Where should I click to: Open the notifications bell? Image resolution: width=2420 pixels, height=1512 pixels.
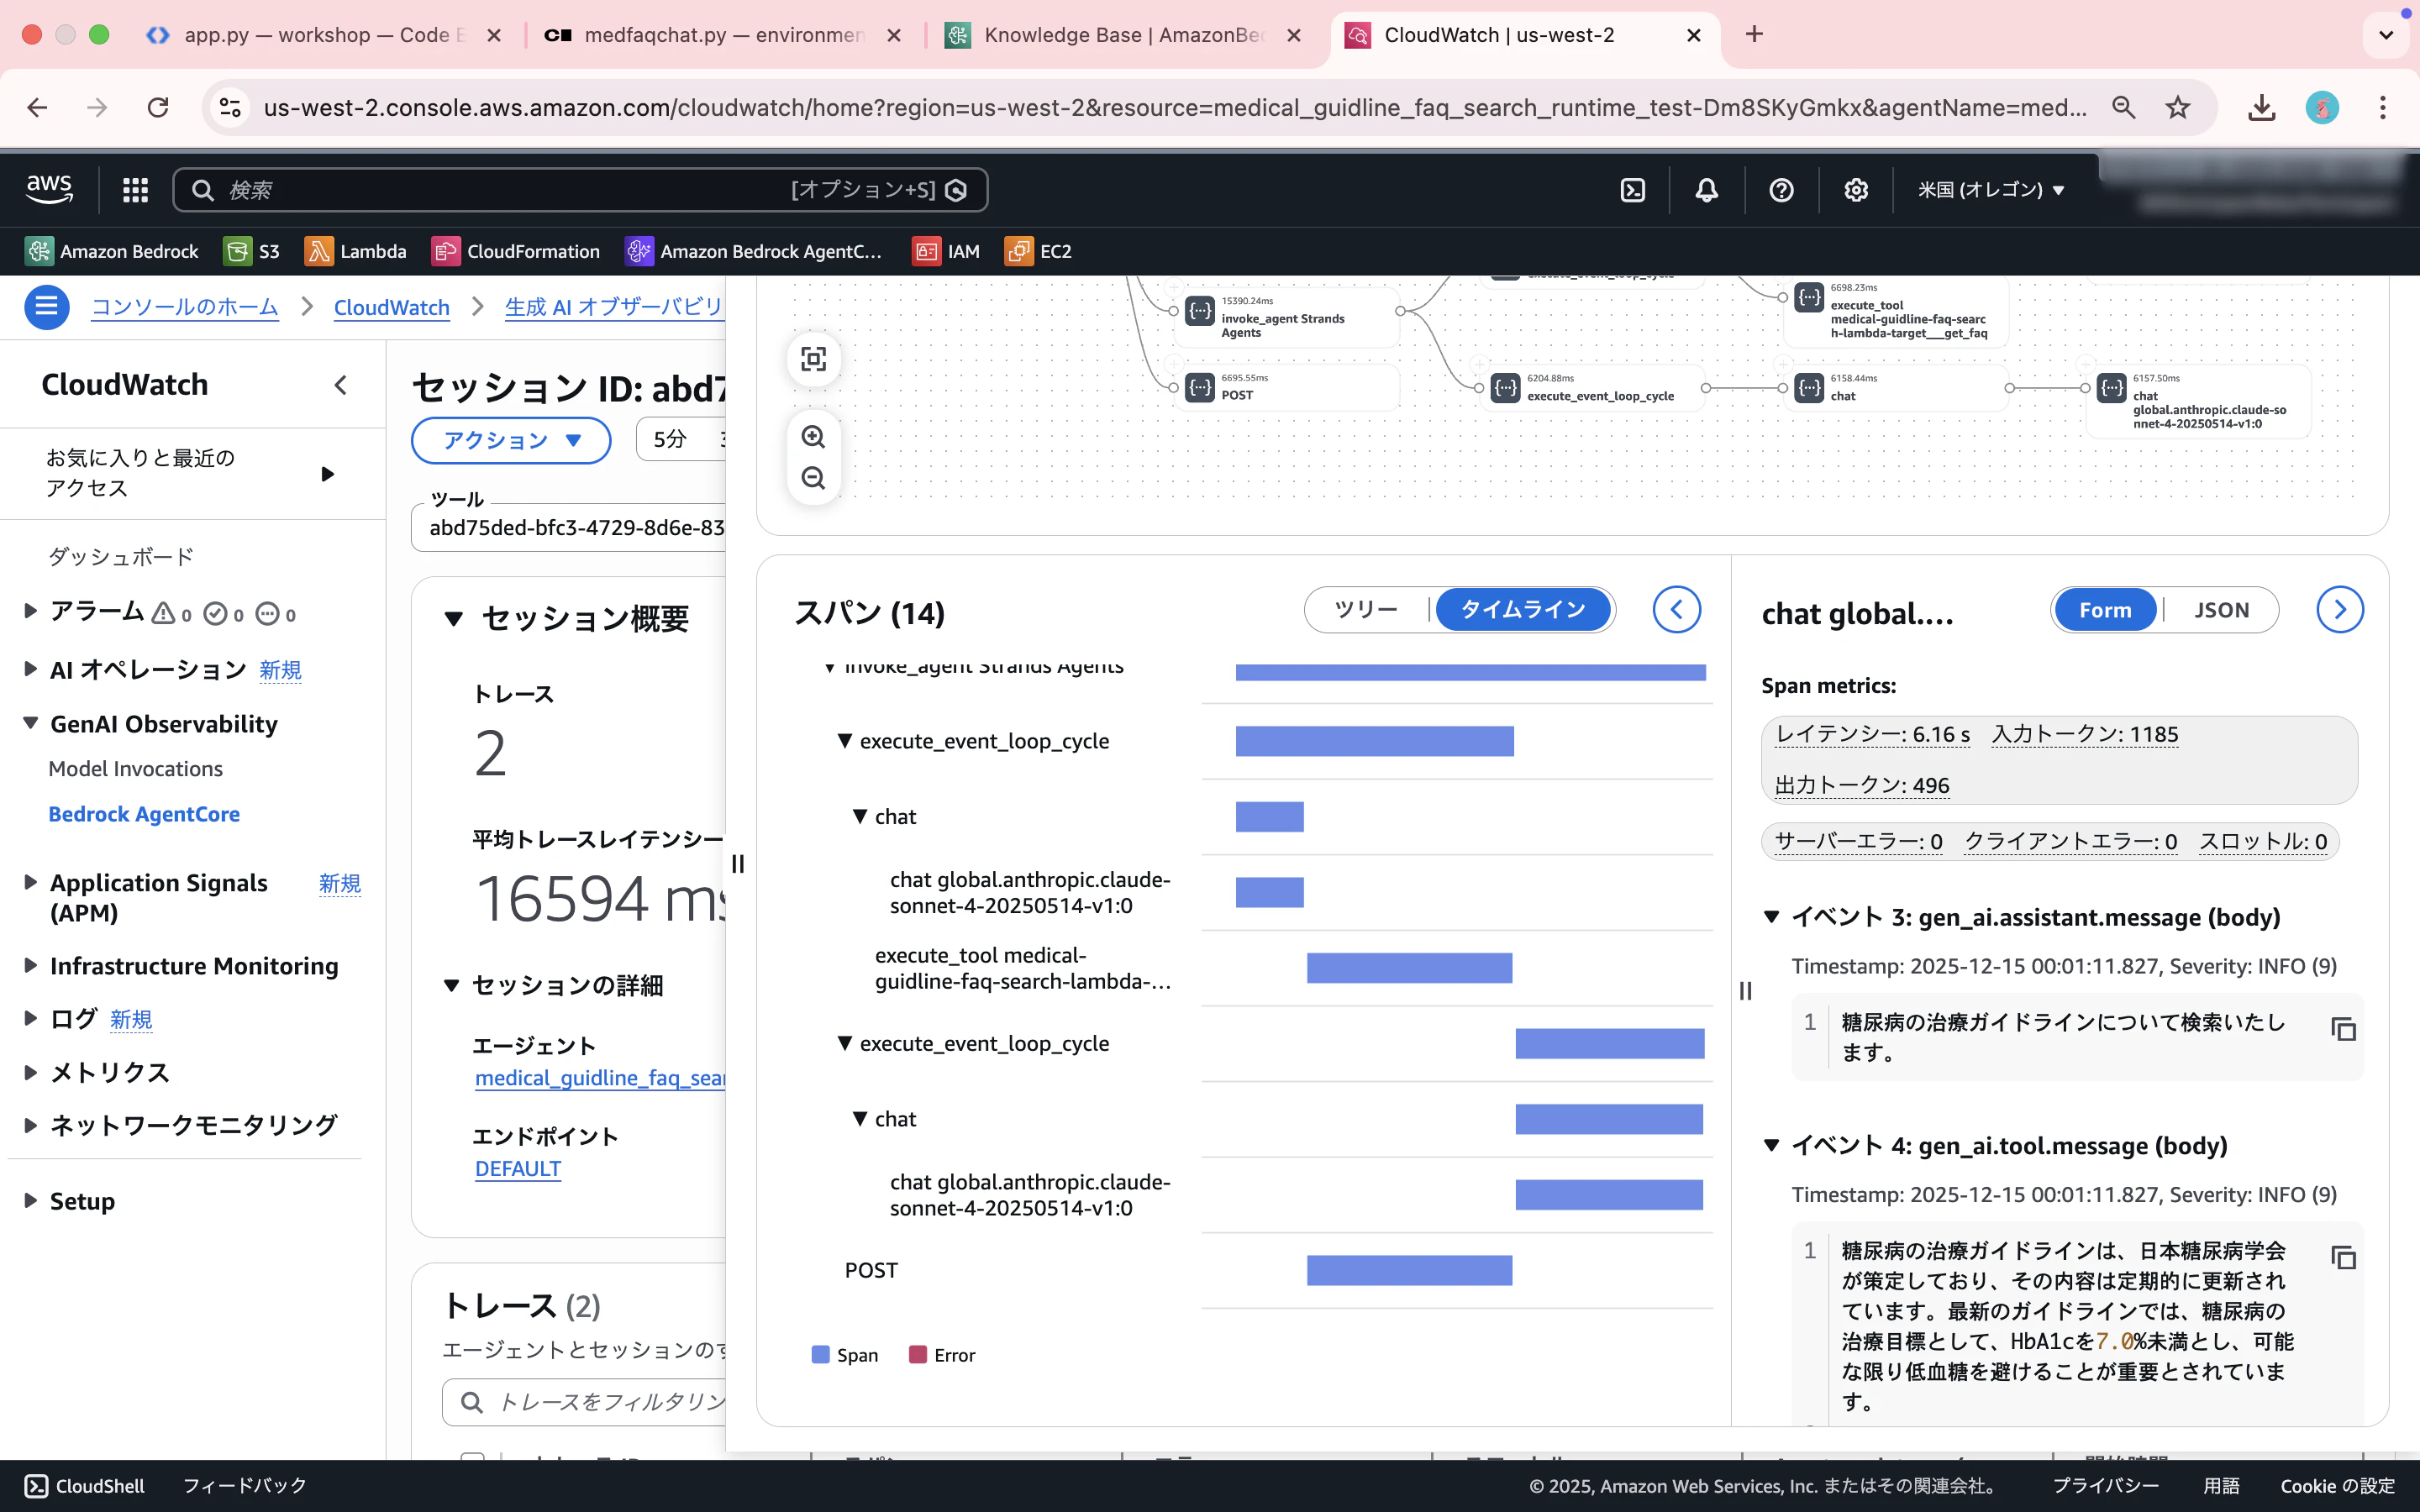pyautogui.click(x=1707, y=190)
